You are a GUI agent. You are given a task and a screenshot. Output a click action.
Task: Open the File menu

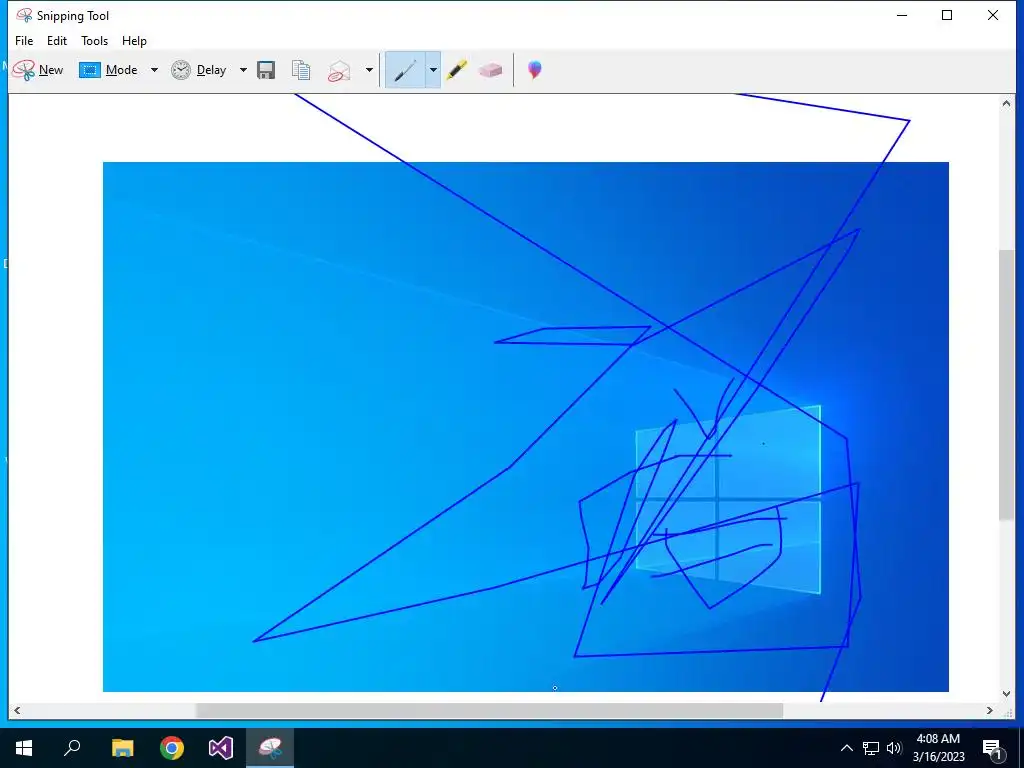[x=24, y=40]
